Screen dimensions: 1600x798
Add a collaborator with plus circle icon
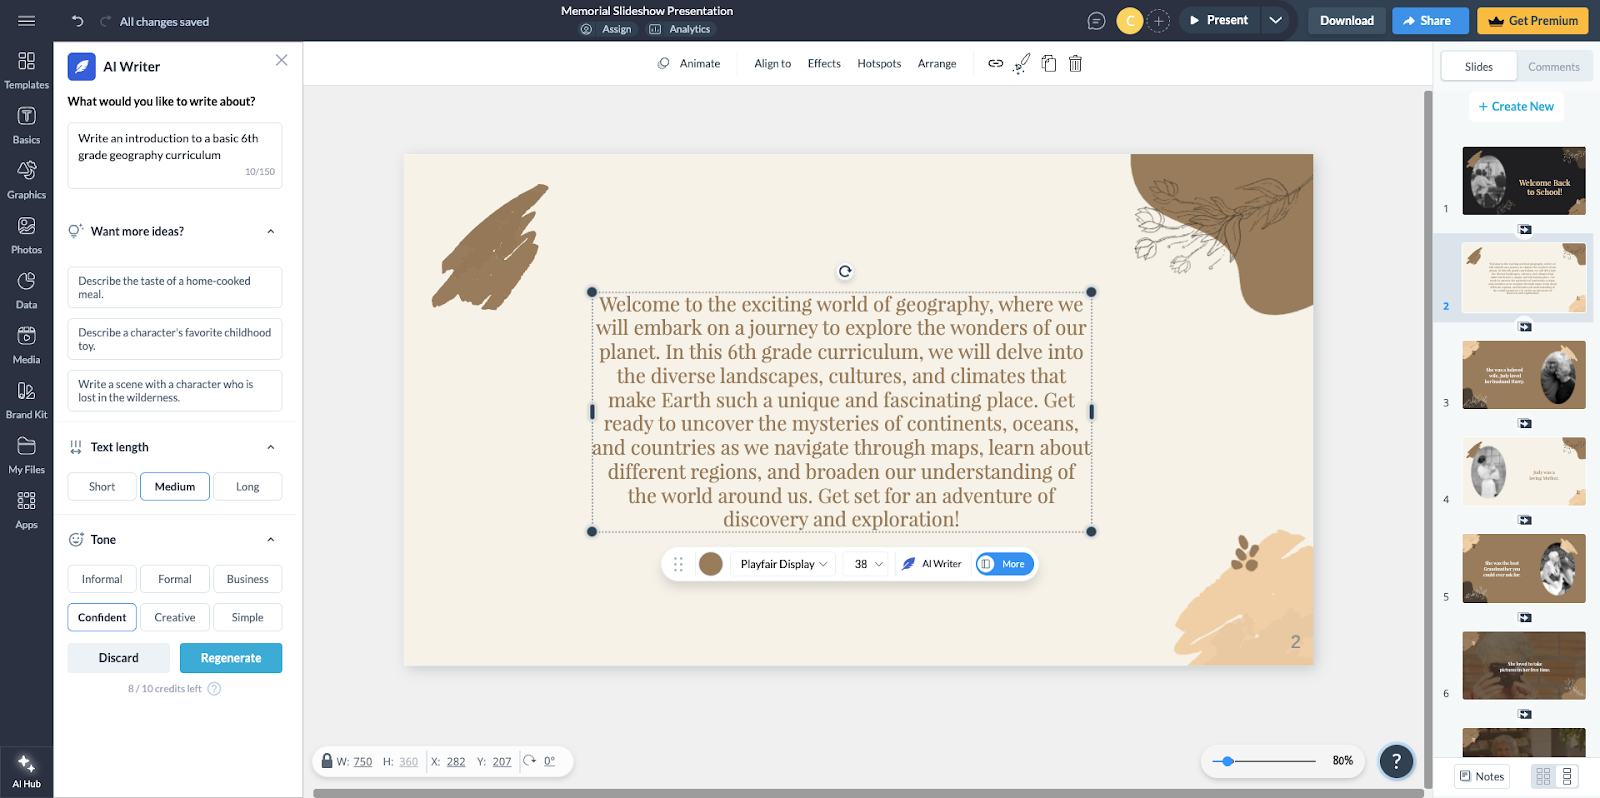[x=1158, y=21]
